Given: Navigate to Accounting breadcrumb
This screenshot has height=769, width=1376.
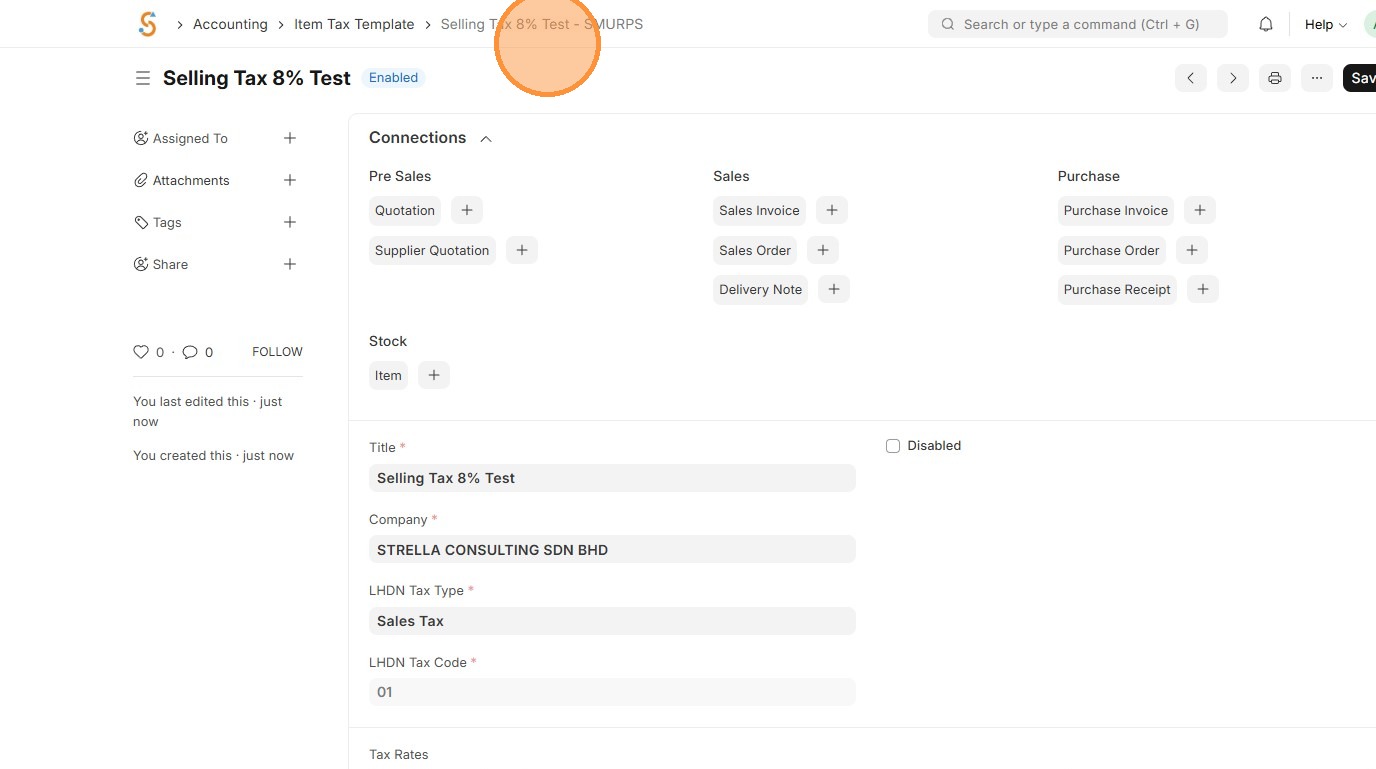Looking at the screenshot, I should 230,24.
